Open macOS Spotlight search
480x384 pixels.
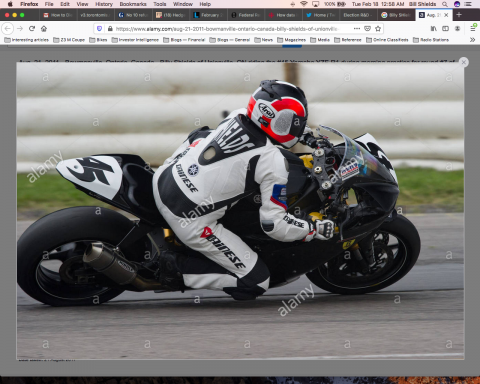click(x=445, y=4)
